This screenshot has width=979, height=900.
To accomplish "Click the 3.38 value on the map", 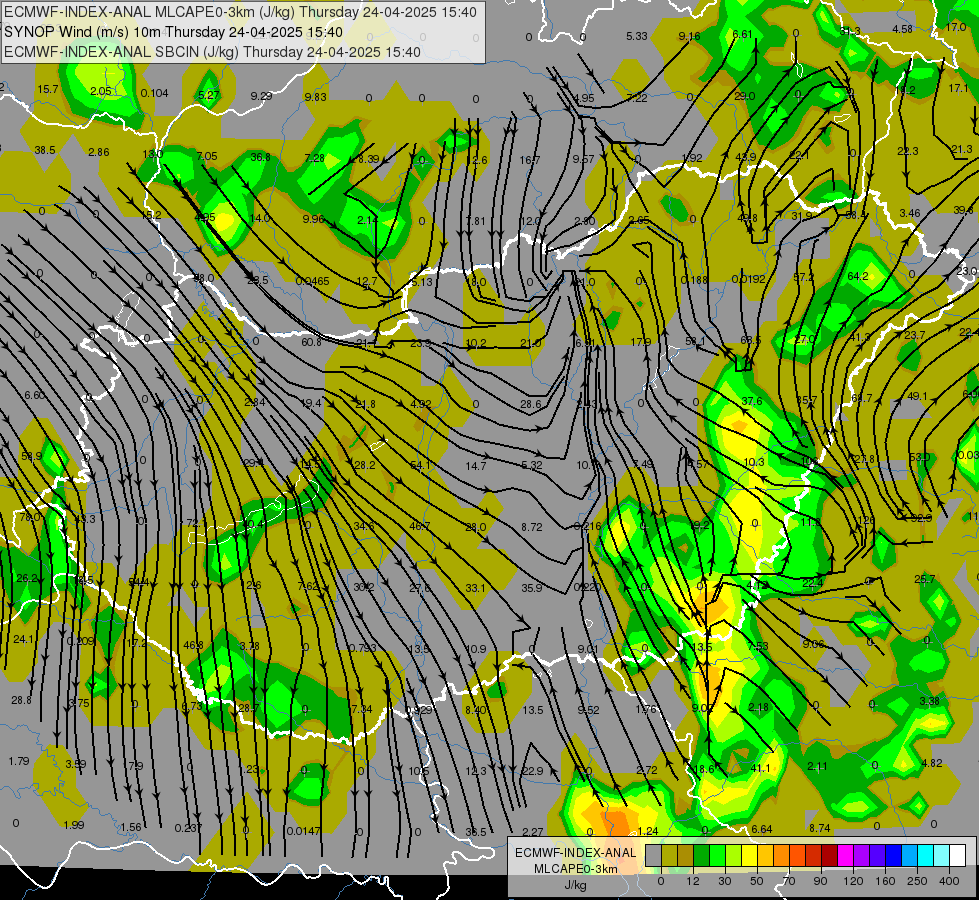I will pyautogui.click(x=930, y=701).
